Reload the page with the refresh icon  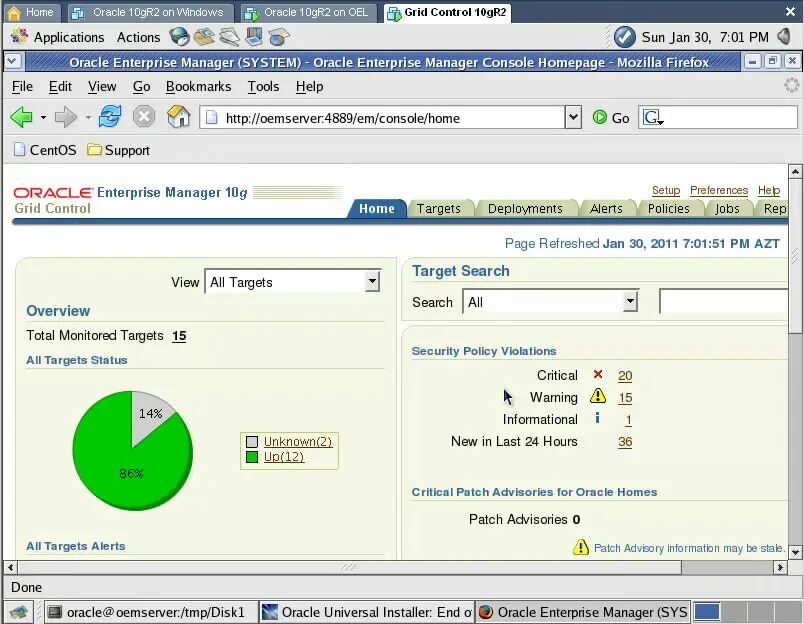tap(110, 117)
